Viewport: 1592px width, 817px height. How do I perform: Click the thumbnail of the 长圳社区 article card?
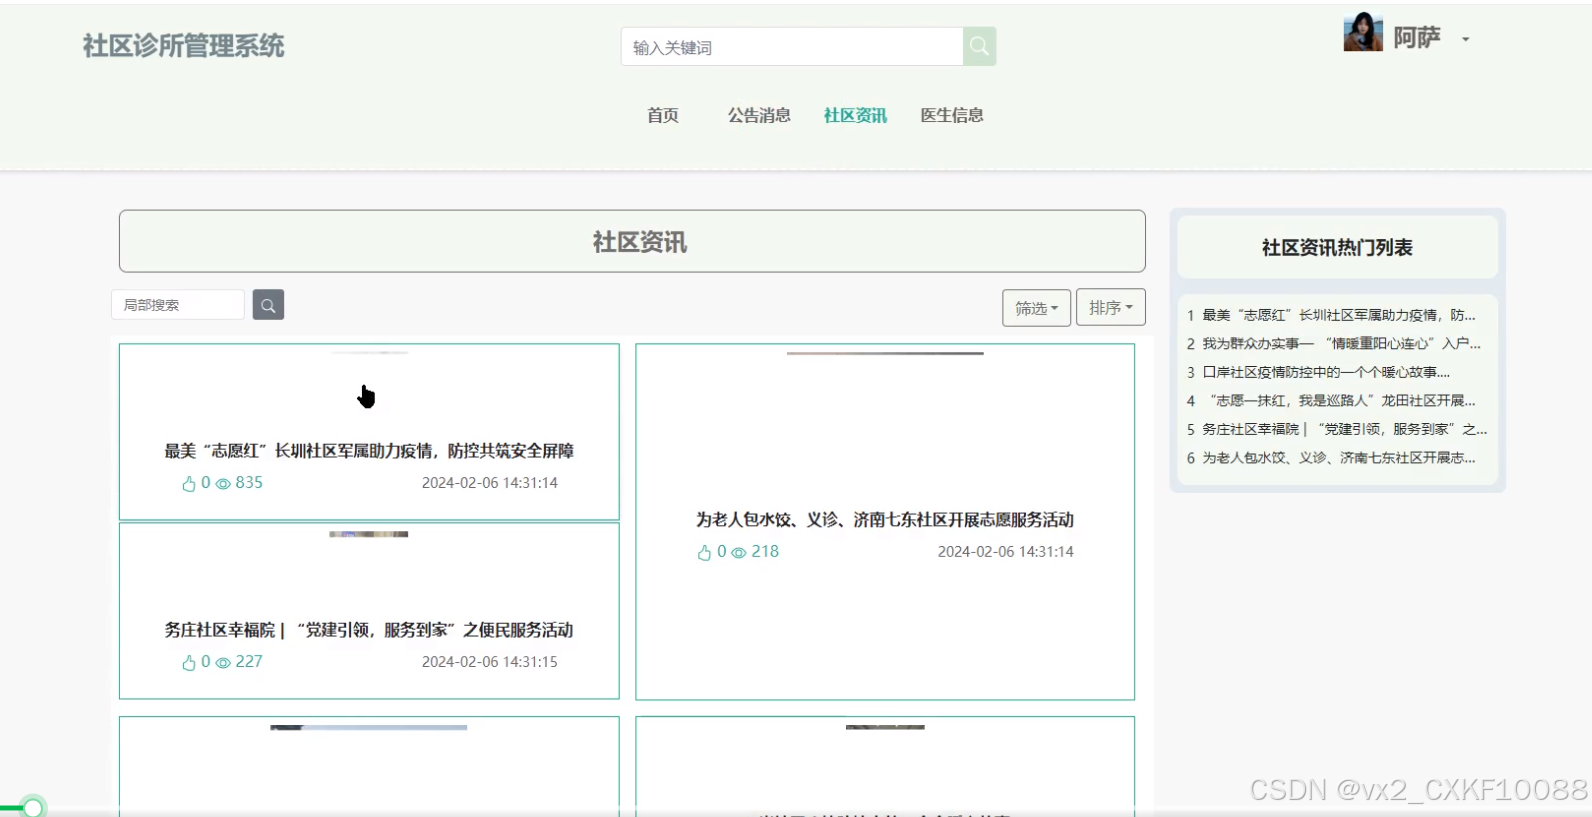click(x=369, y=353)
